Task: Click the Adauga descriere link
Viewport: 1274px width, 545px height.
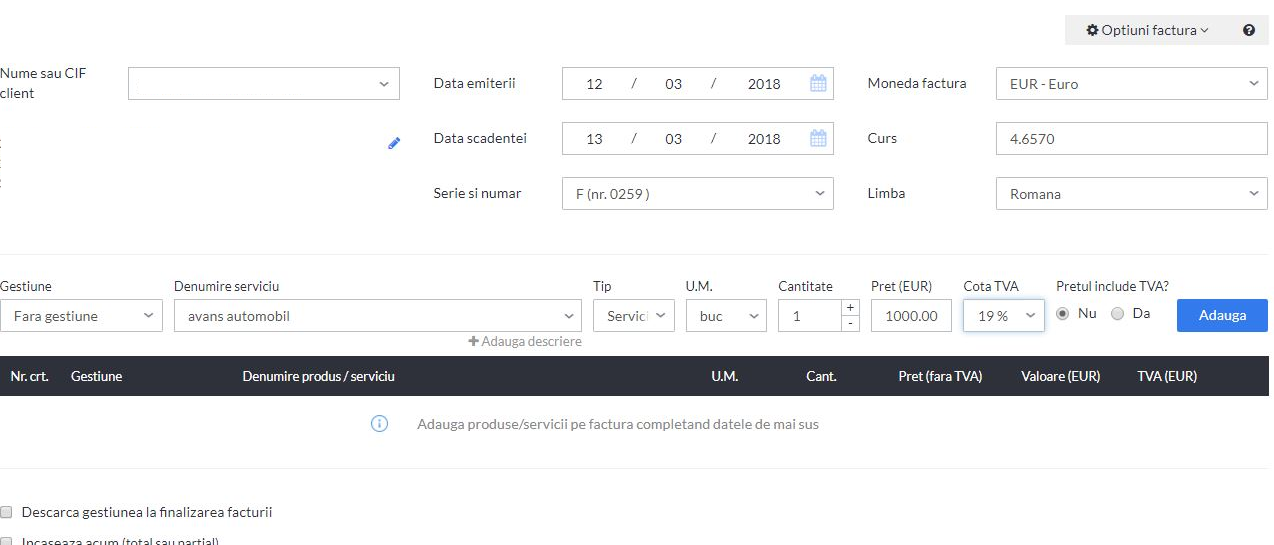Action: click(525, 341)
